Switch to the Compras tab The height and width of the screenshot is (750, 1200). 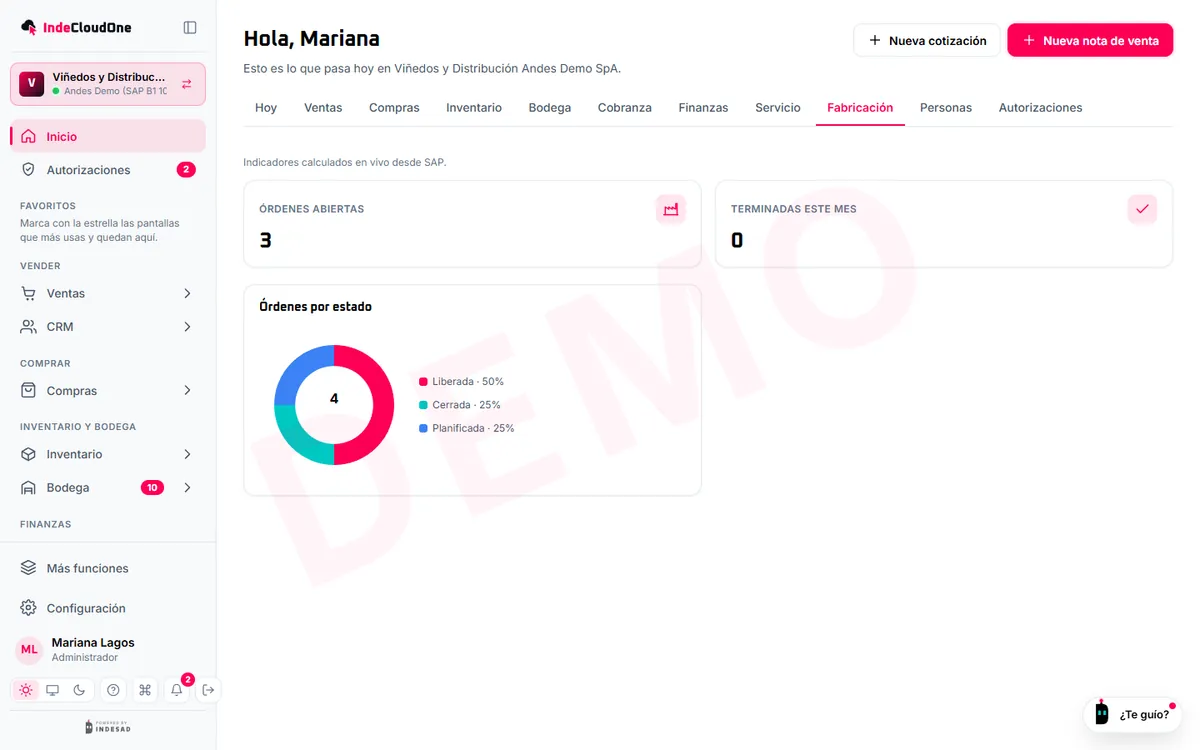click(x=394, y=107)
